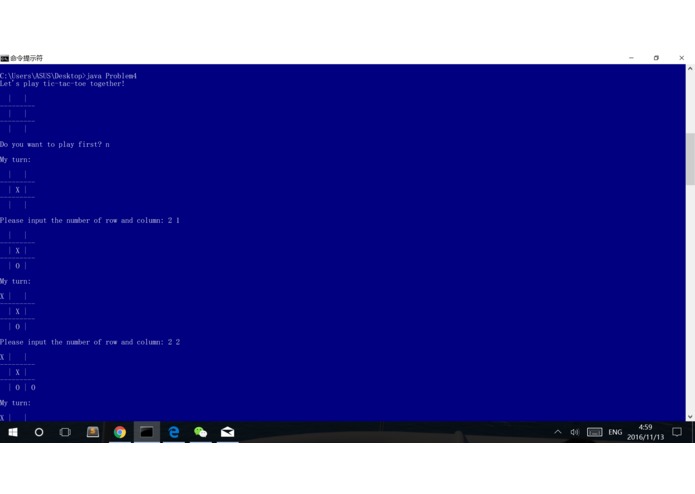The width and height of the screenshot is (695, 494).
Task: Open the clock showing 4:59
Action: point(645,432)
